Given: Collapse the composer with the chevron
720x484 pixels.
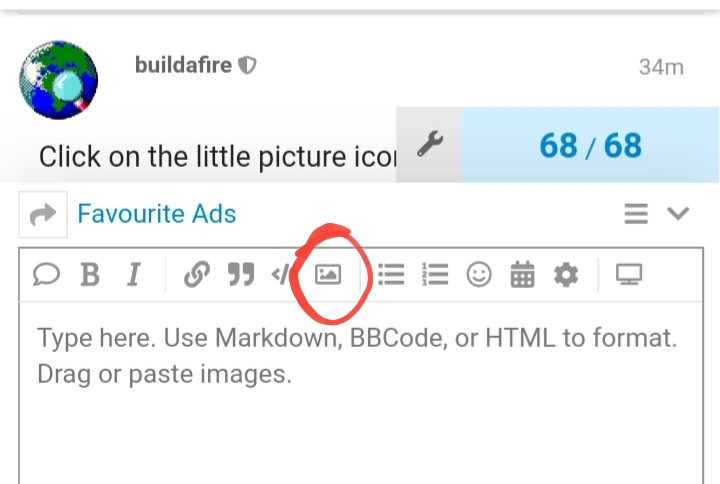Looking at the screenshot, I should (x=678, y=214).
